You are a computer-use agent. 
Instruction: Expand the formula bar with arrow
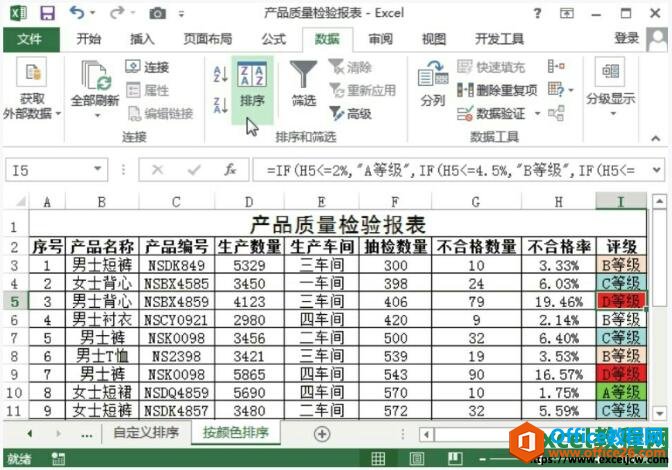pyautogui.click(x=656, y=170)
